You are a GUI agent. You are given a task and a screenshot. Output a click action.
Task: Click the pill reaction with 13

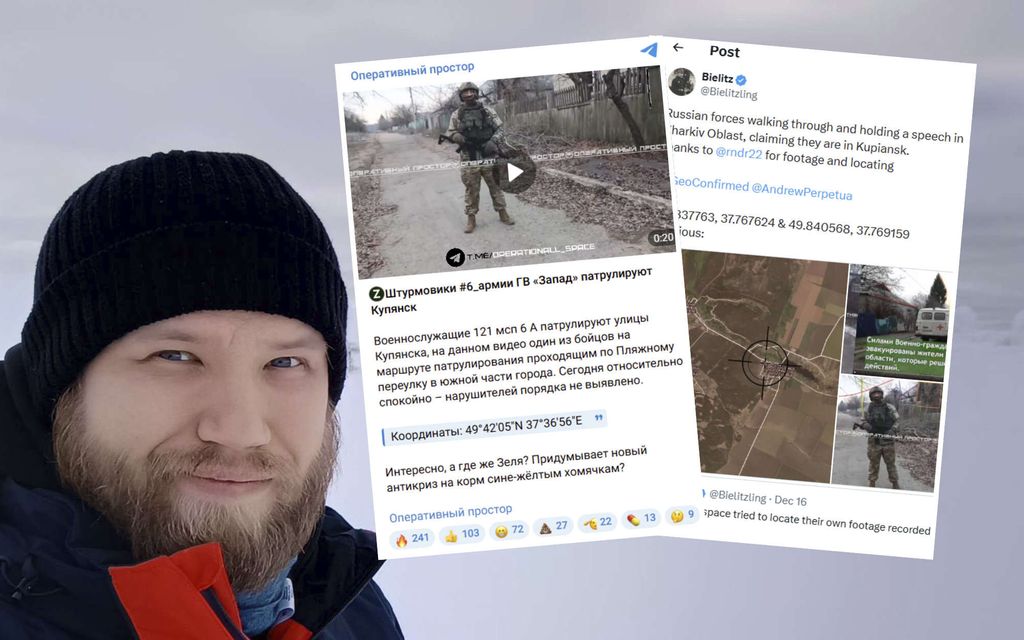(x=641, y=519)
